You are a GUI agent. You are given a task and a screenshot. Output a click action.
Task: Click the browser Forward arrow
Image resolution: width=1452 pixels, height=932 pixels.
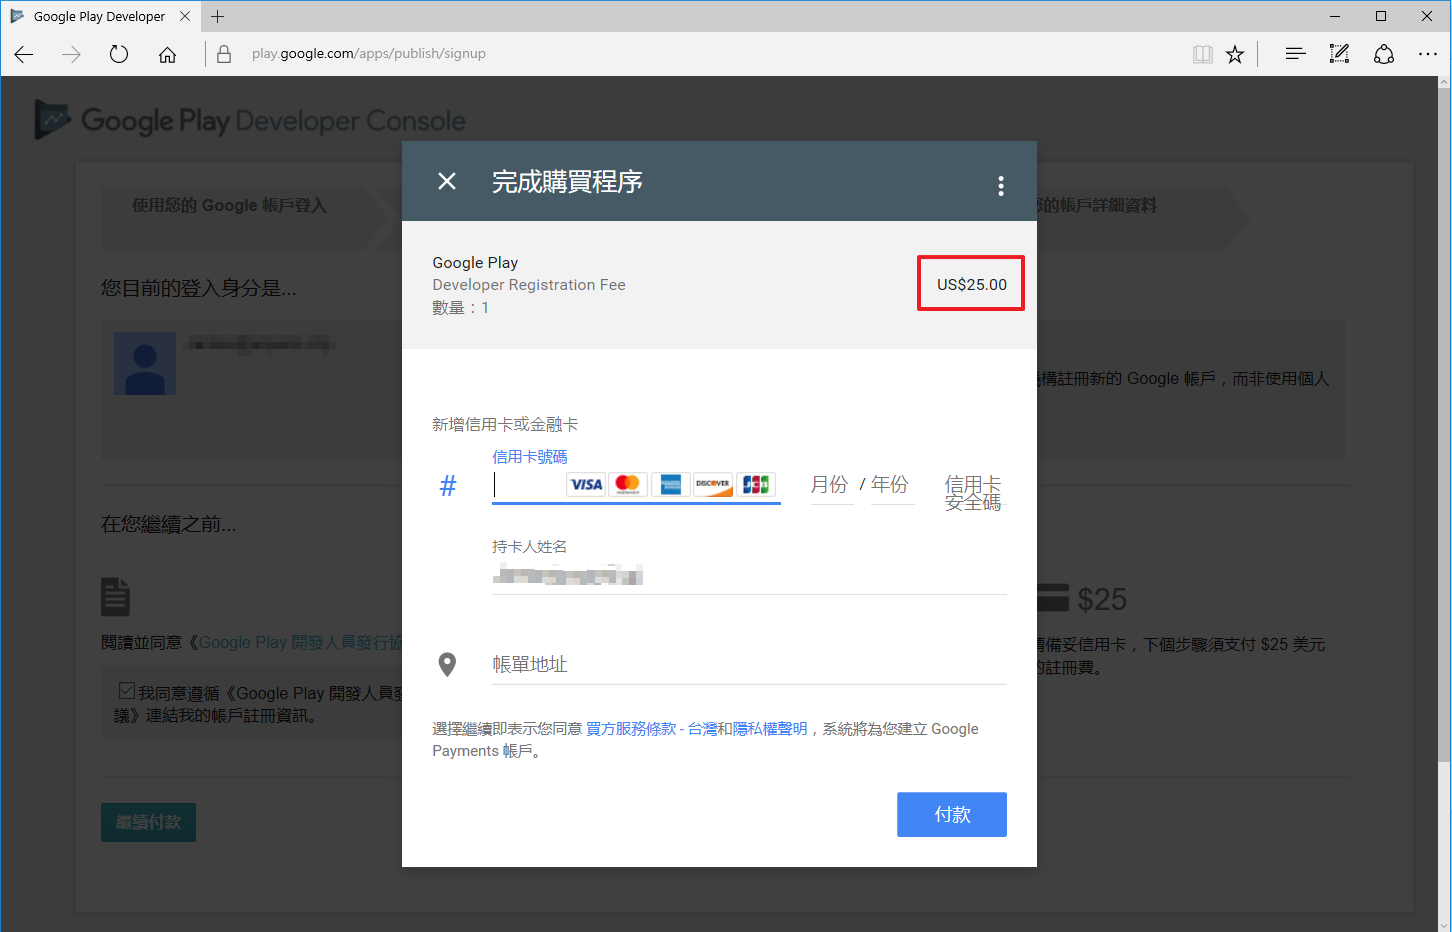coord(71,54)
